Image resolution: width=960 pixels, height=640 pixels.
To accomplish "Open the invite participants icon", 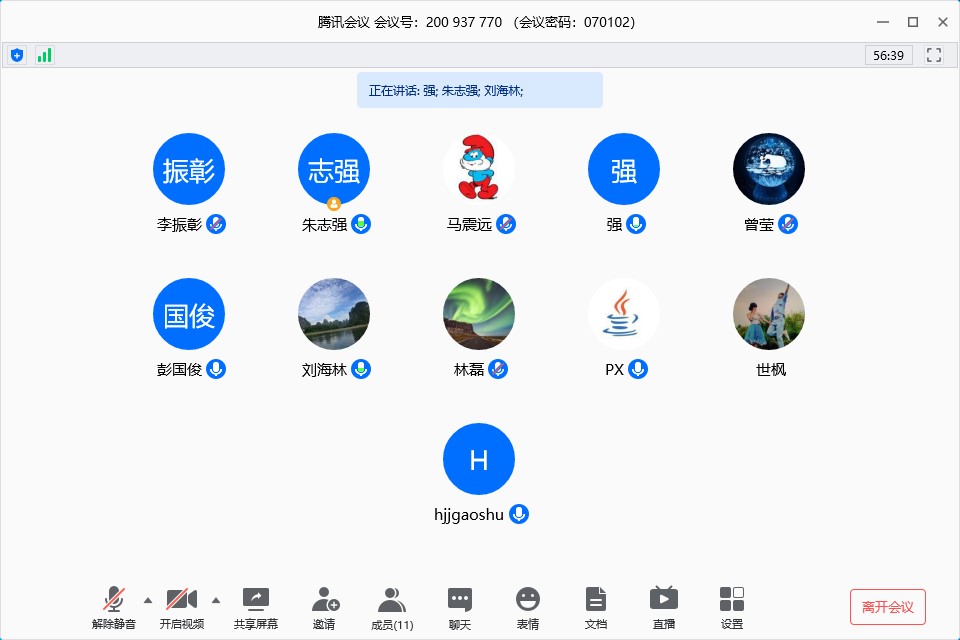I will (324, 607).
